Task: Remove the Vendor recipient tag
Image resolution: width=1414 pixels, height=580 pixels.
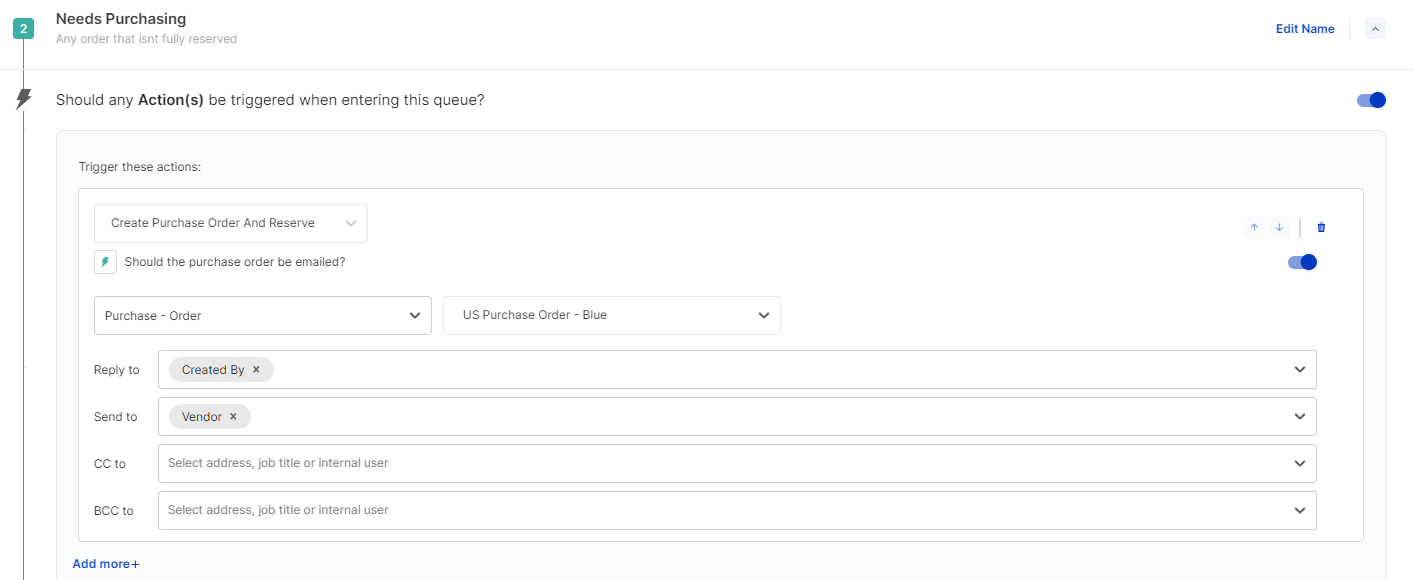Action: 233,417
